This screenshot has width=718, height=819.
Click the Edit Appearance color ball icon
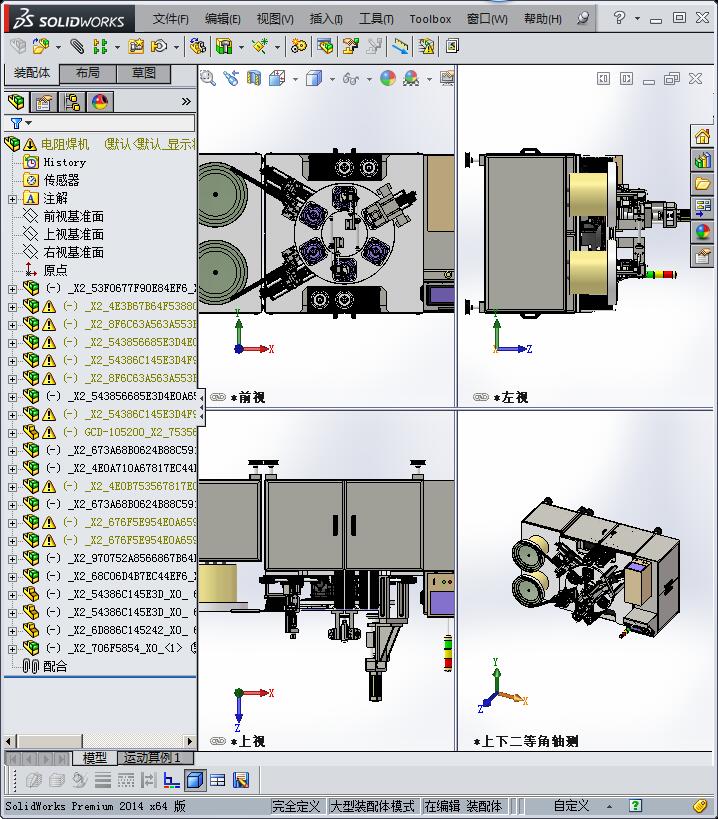pyautogui.click(x=388, y=78)
